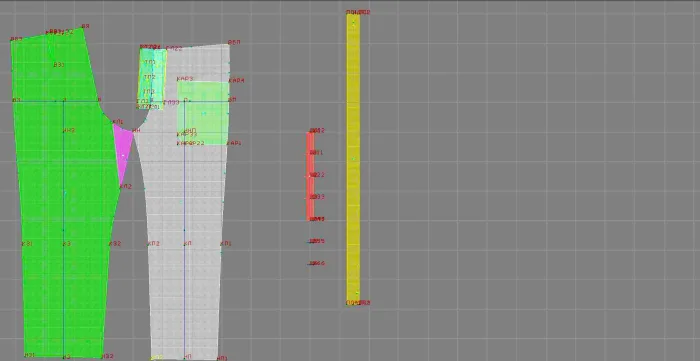Screen dimensions: 700x361
Task: Select the red belt-loop strip piece
Action: [310, 175]
